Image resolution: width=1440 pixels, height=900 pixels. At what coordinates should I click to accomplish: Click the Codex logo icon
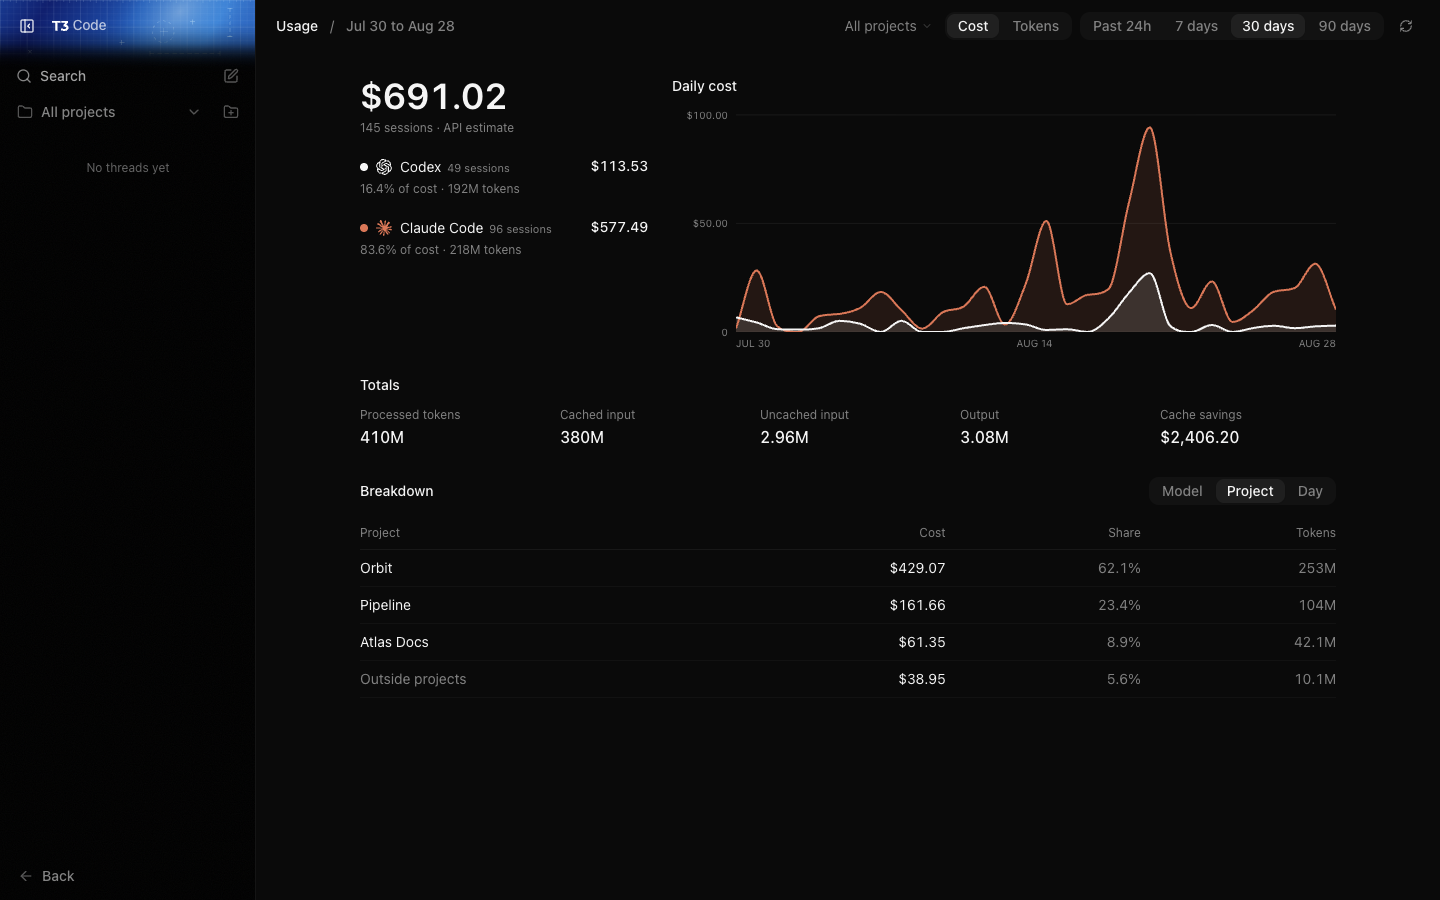[x=384, y=167]
